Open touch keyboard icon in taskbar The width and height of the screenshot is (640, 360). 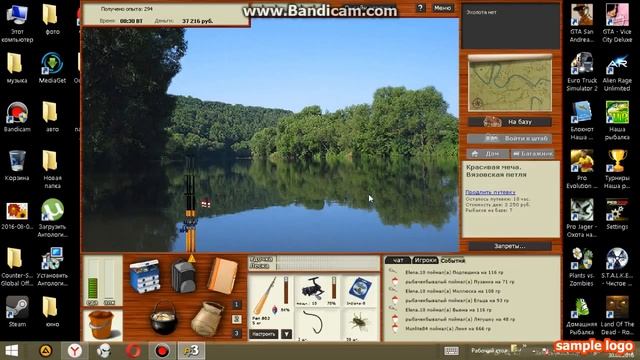coord(451,351)
